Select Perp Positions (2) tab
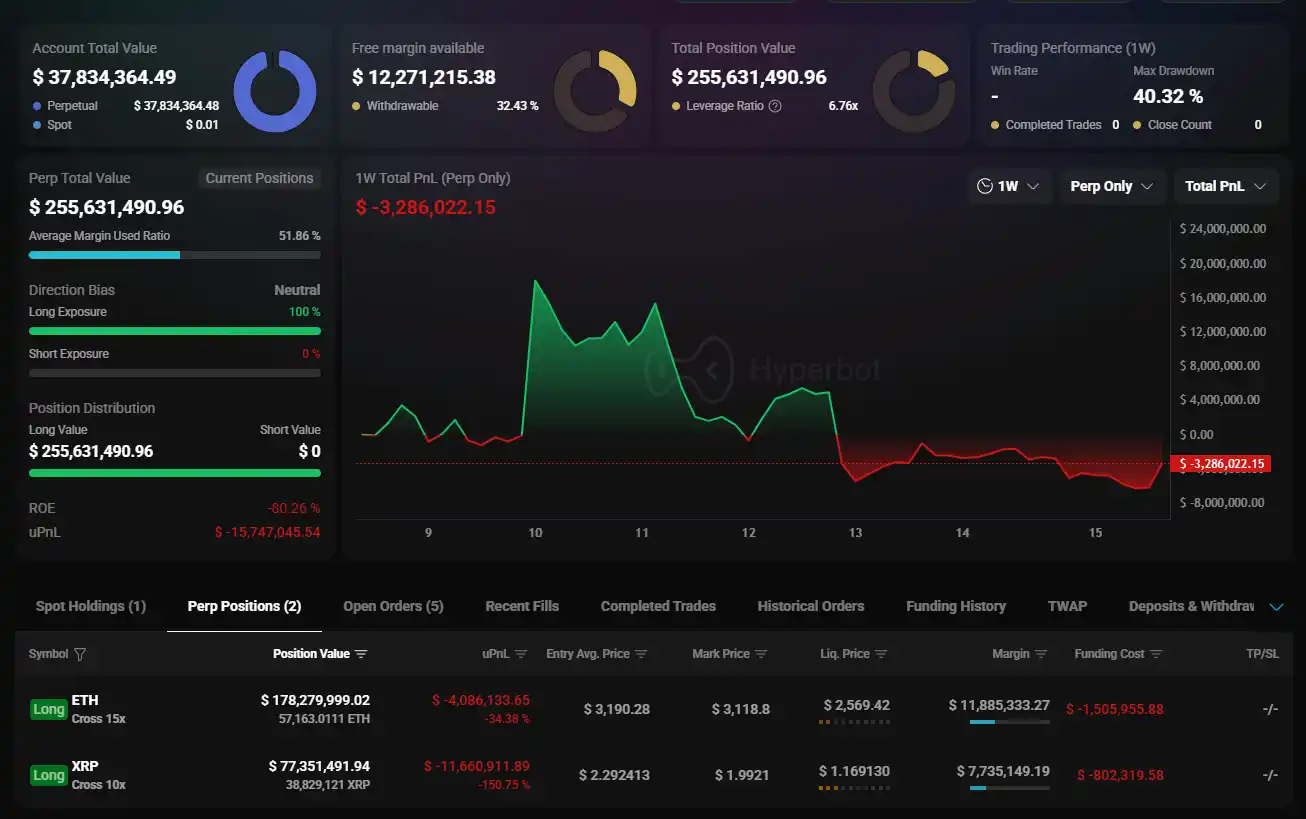The height and width of the screenshot is (819, 1306). [244, 606]
